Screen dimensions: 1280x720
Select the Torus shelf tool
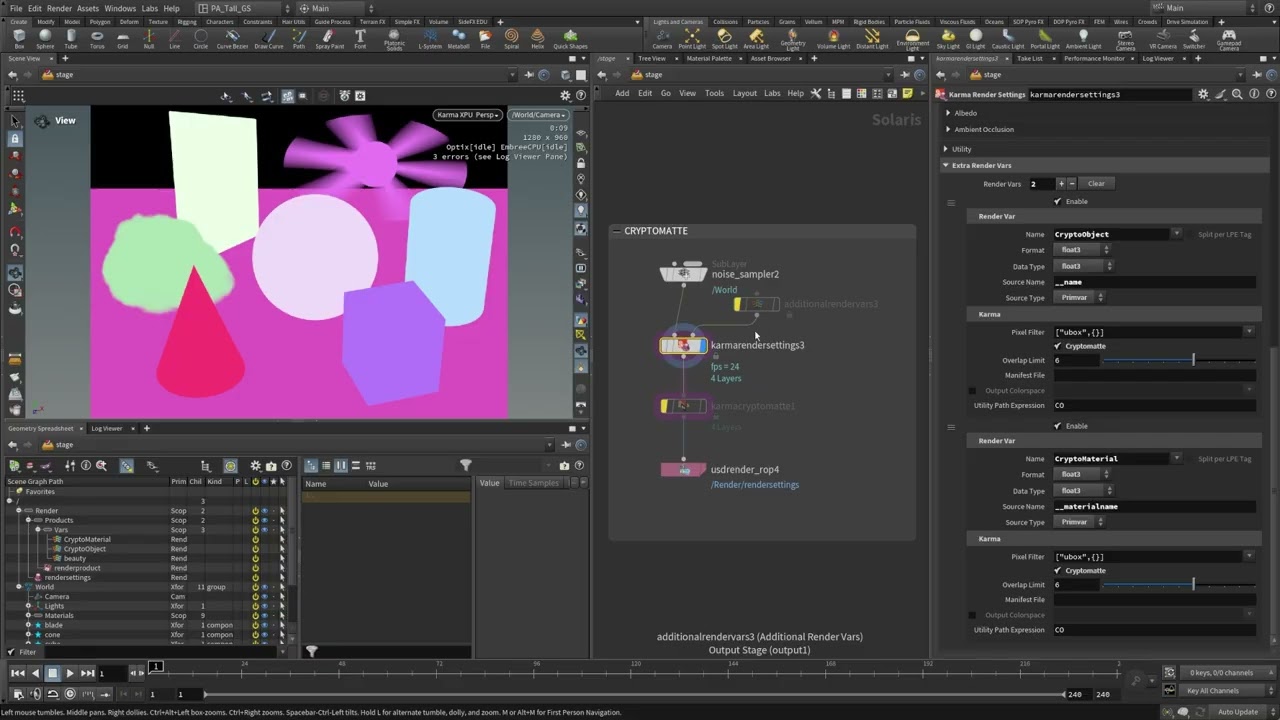tap(97, 38)
